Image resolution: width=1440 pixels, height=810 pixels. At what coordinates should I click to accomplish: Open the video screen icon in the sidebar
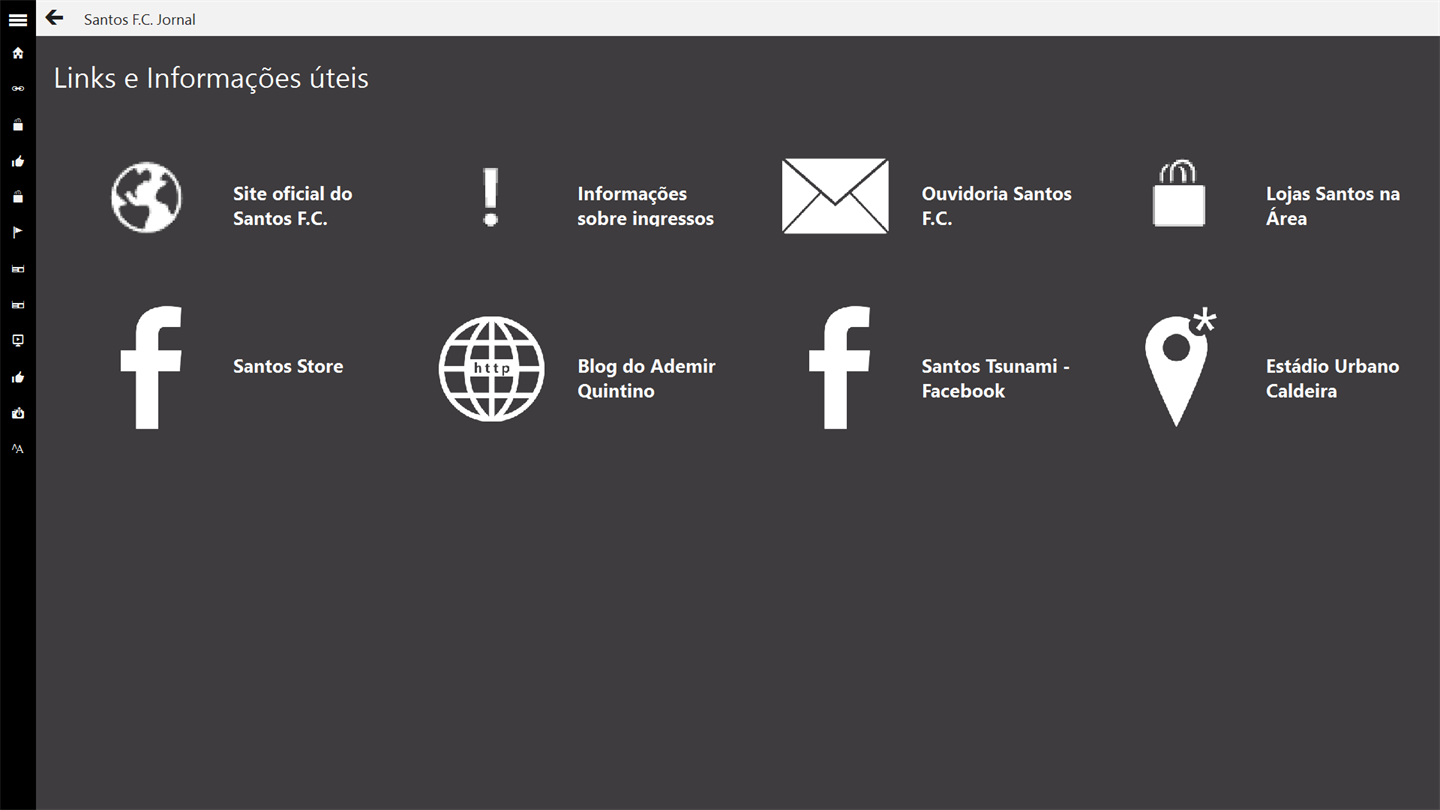[18, 341]
